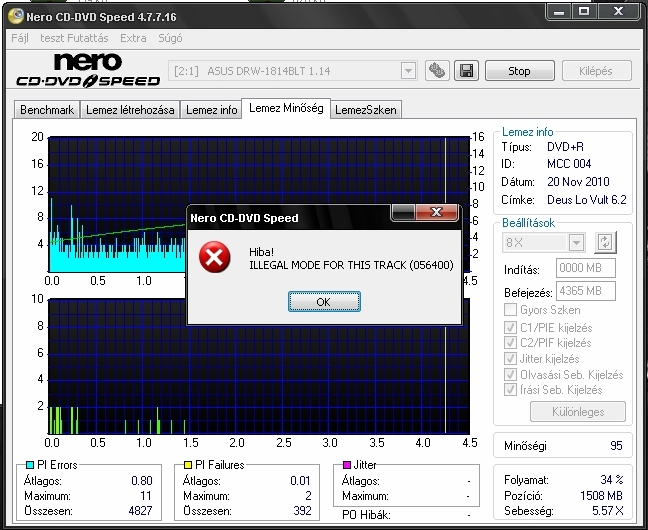Click the disc ID value 'MCC 004'
The height and width of the screenshot is (530, 648).
pos(569,164)
